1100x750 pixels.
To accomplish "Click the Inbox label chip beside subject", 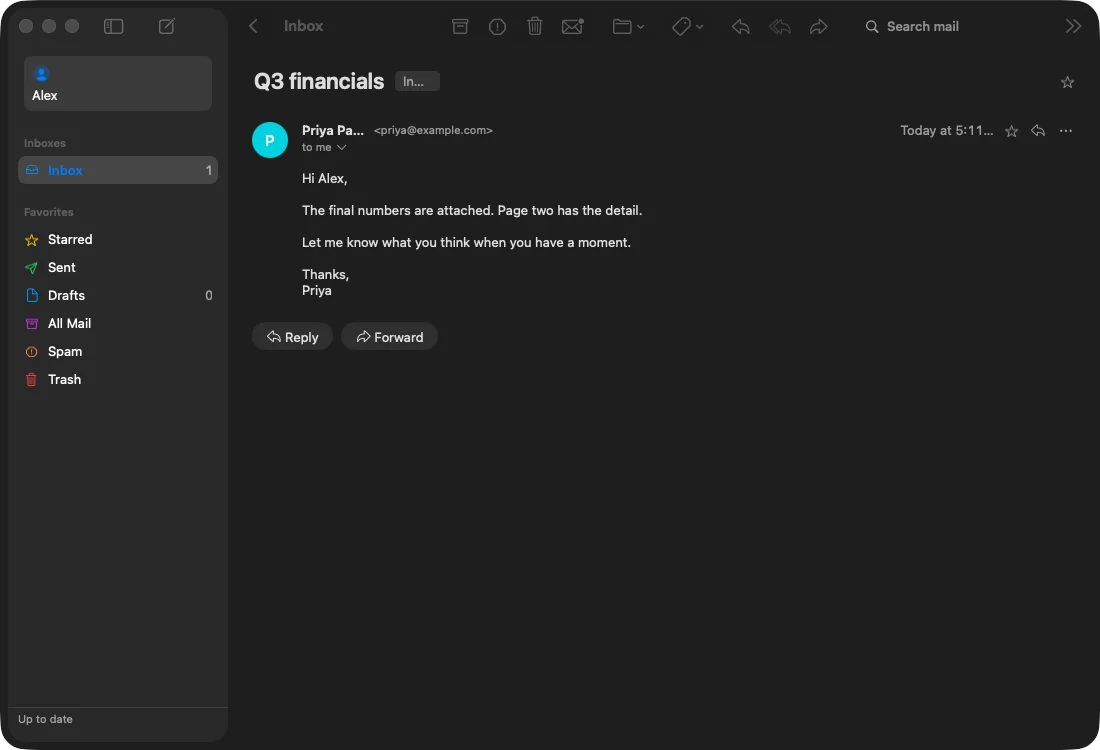I will point(417,81).
